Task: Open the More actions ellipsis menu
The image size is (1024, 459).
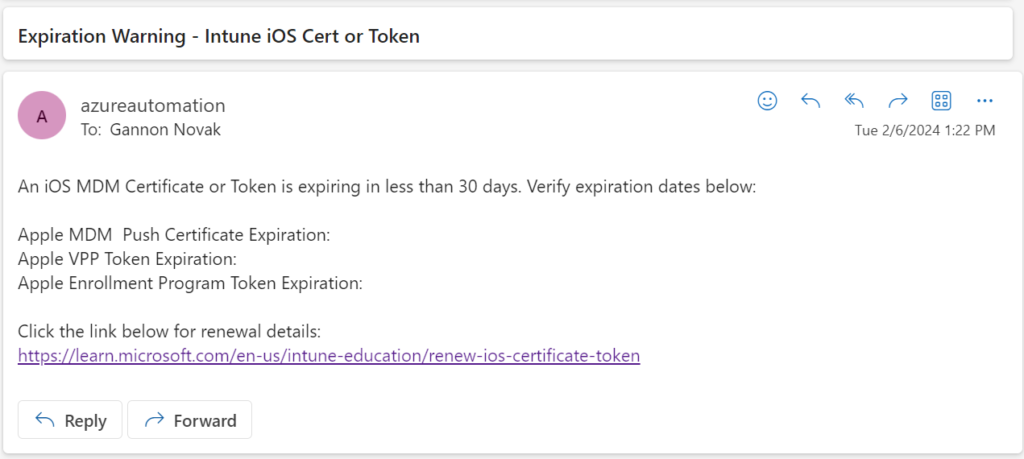Action: (985, 100)
